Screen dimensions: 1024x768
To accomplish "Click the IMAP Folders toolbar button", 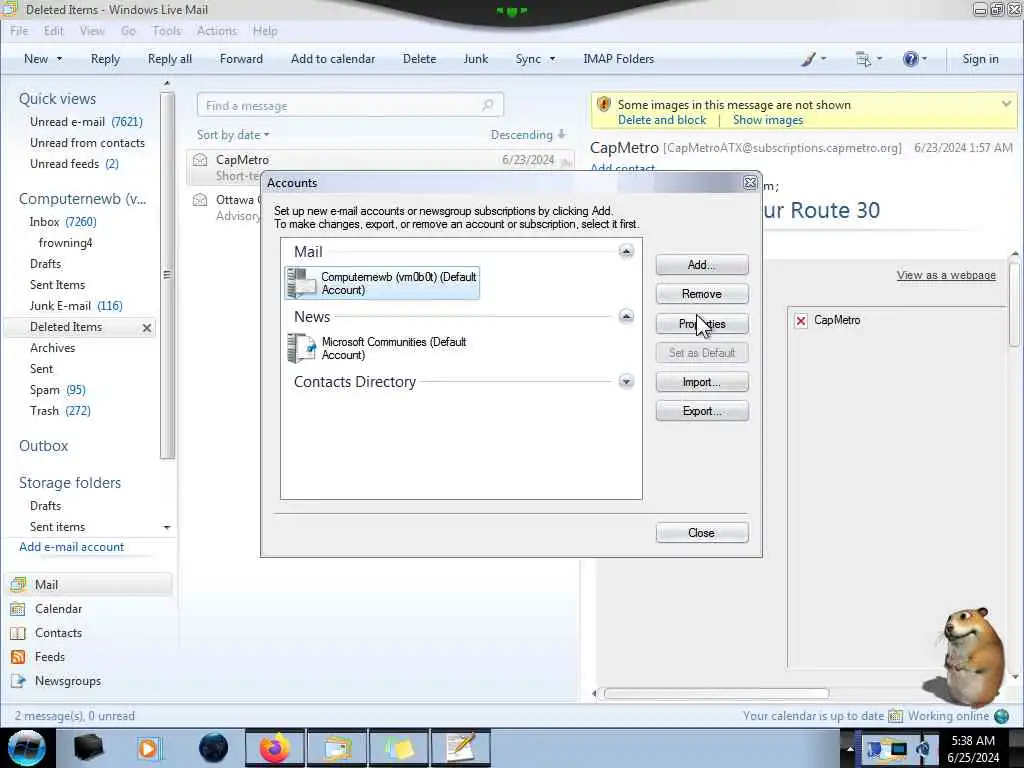I will pos(618,59).
